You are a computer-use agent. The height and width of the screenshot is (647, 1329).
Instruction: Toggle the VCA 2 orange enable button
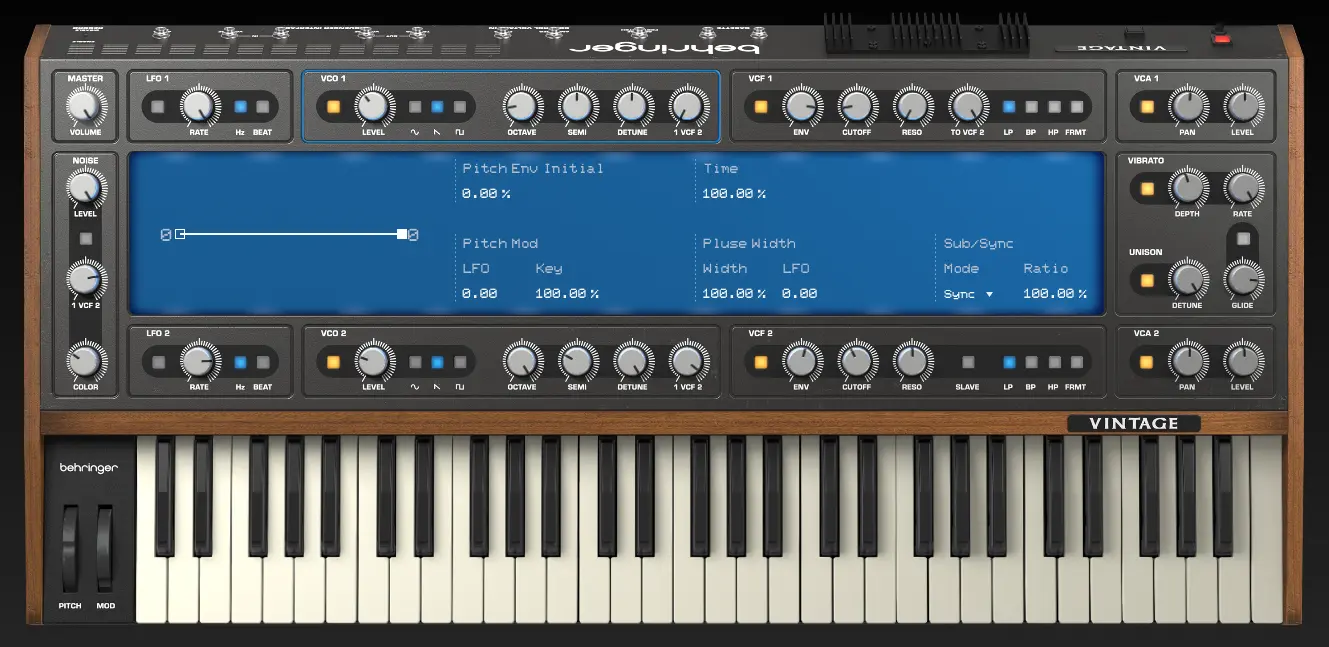click(x=1146, y=362)
